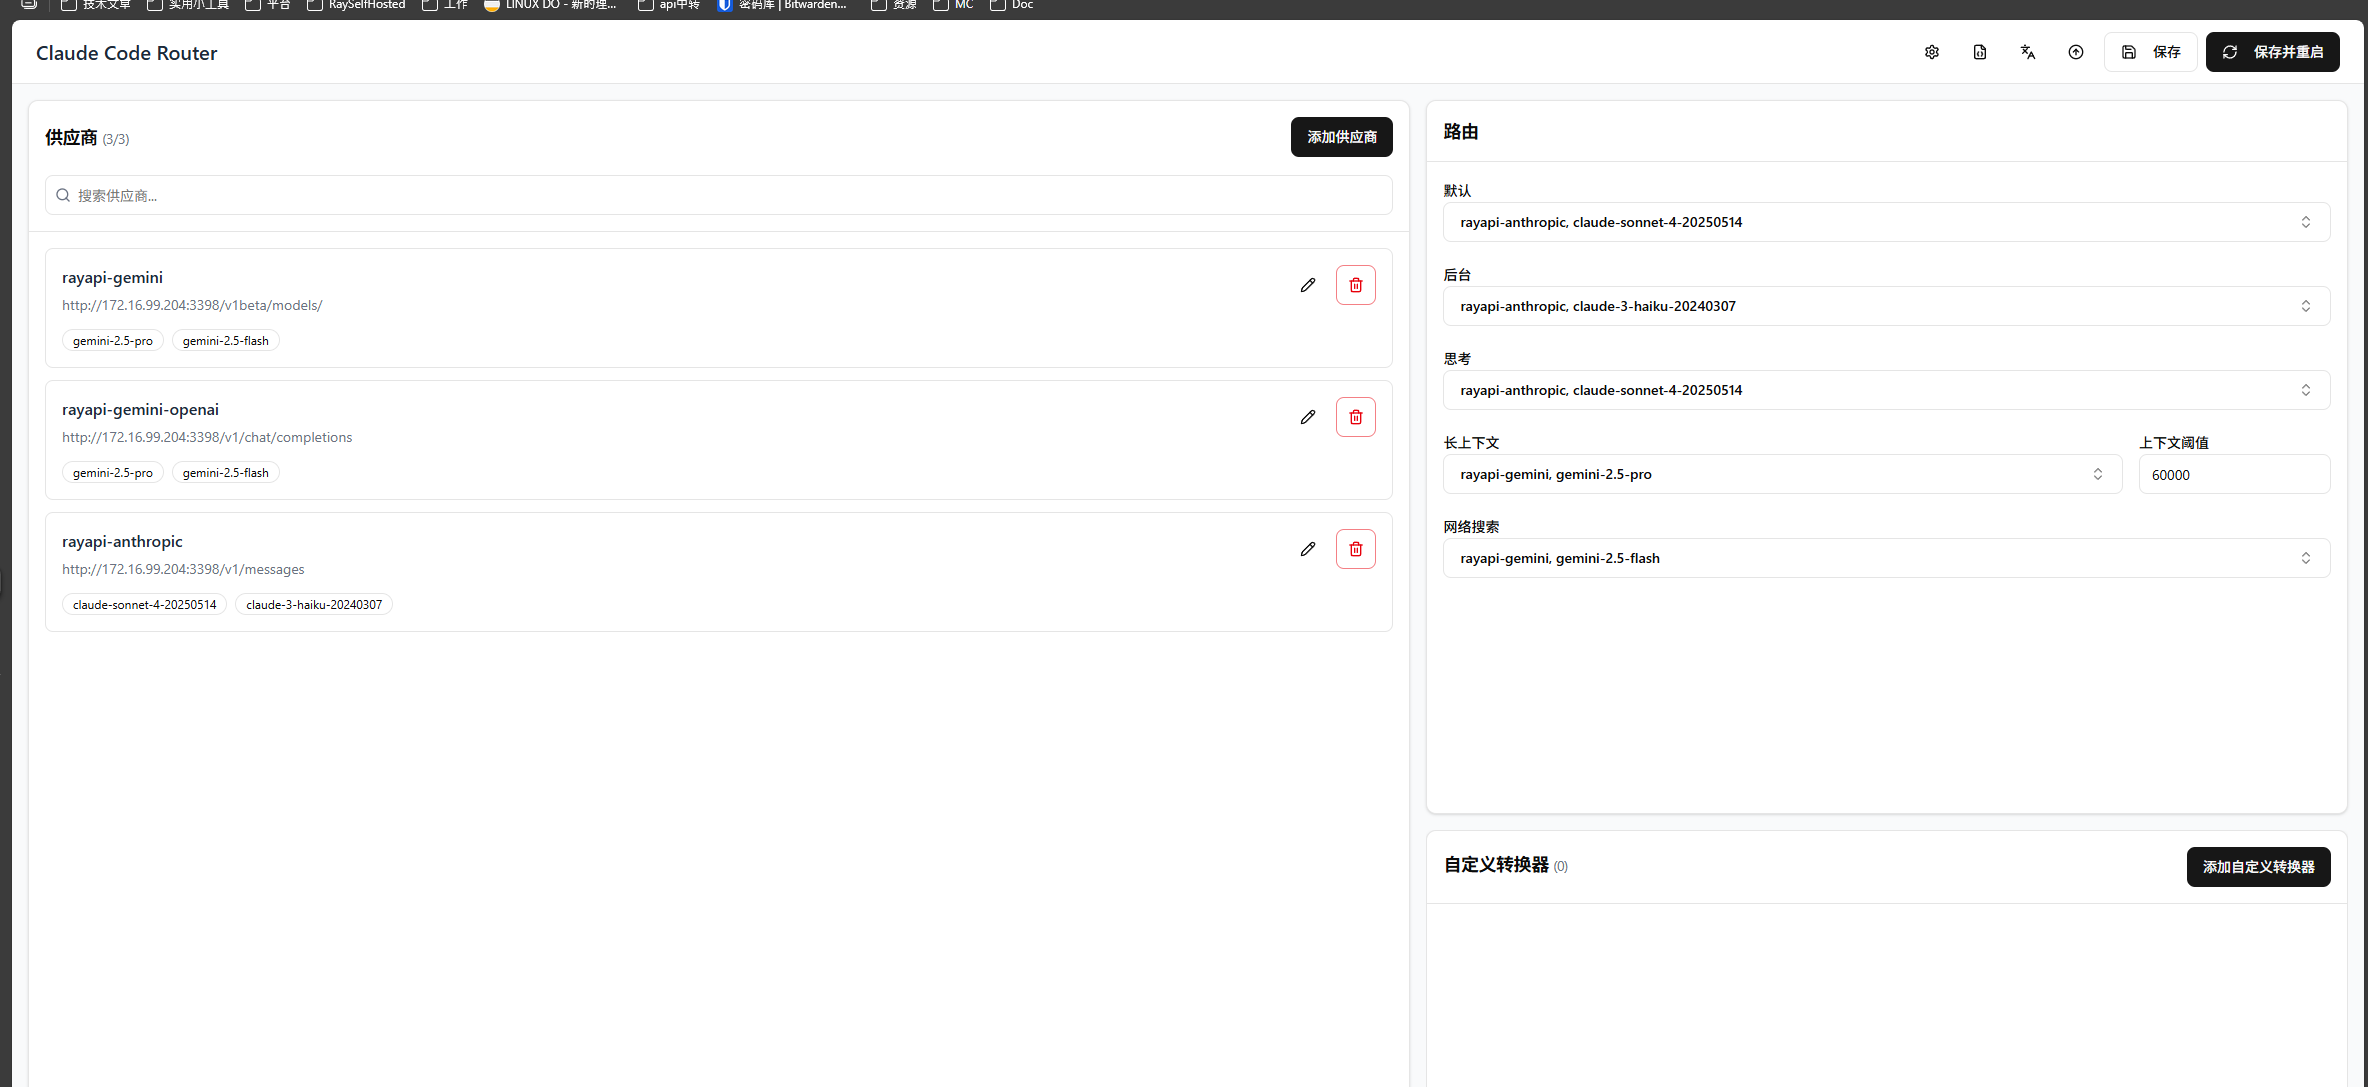
Task: Edit the rayapi-gemini provider with pencil icon
Action: point(1308,285)
